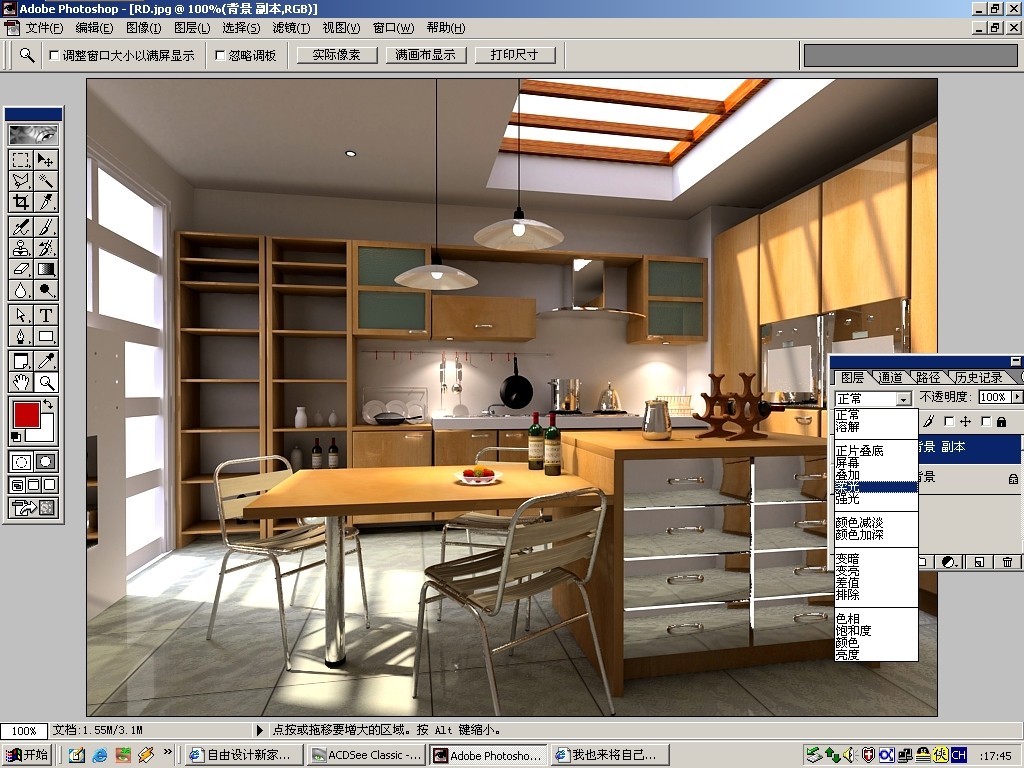Image resolution: width=1024 pixels, height=768 pixels.
Task: Create a new layer in layers panel
Action: tap(978, 562)
